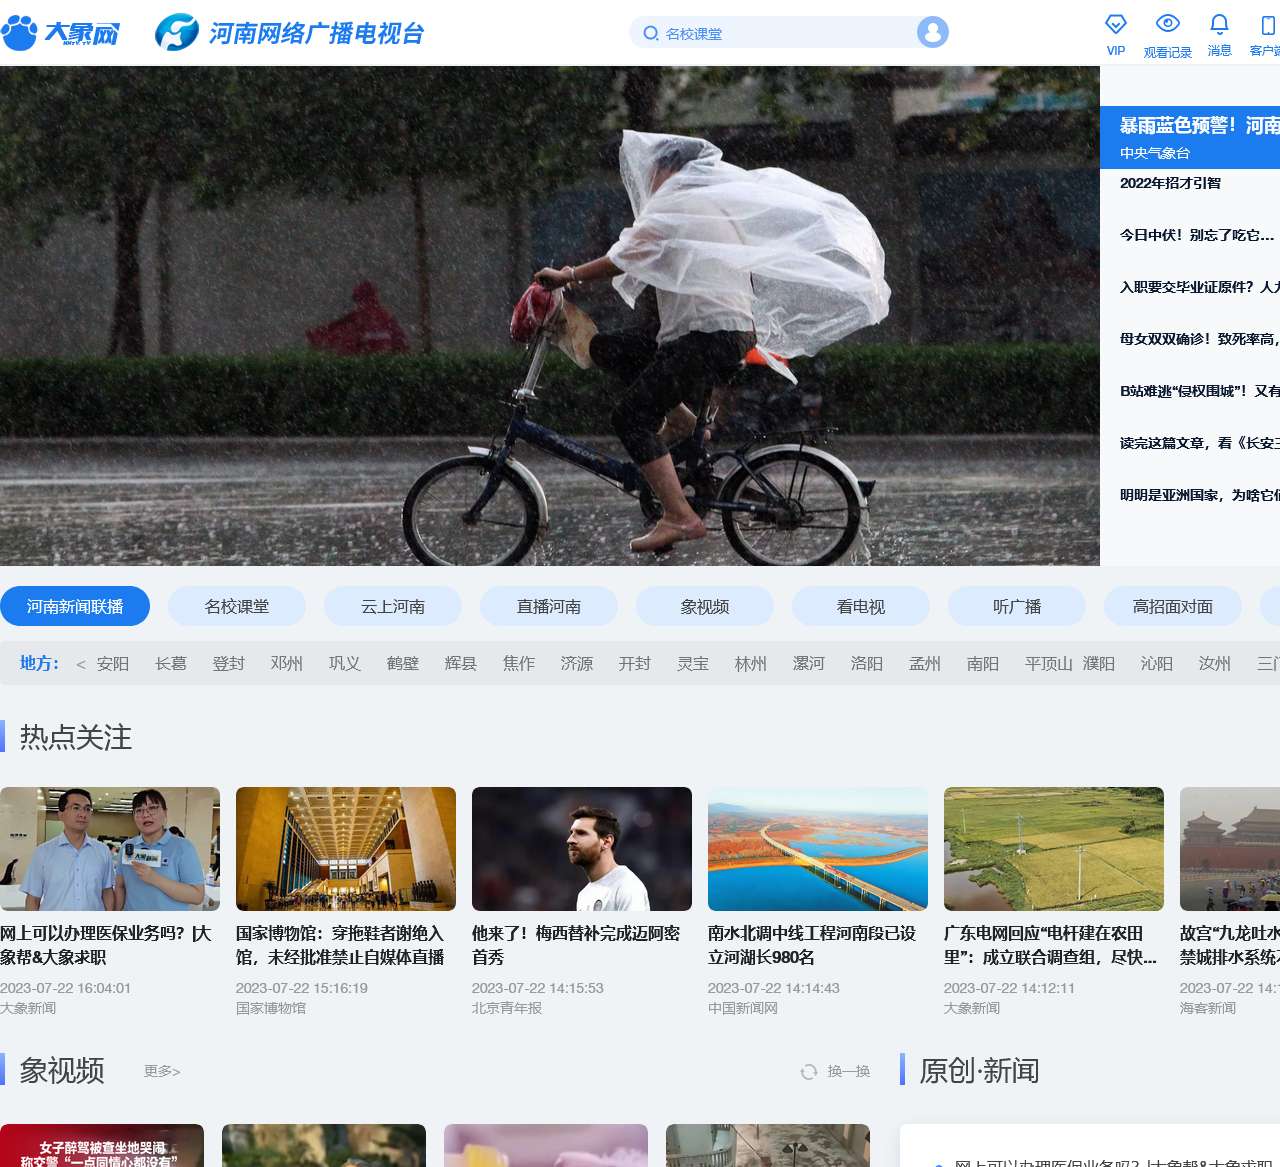Choose 长葛 in the region list

(171, 664)
